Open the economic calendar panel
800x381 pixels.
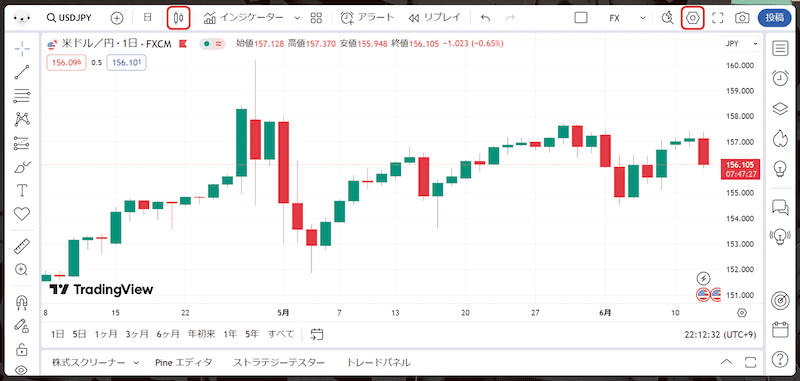[x=780, y=329]
